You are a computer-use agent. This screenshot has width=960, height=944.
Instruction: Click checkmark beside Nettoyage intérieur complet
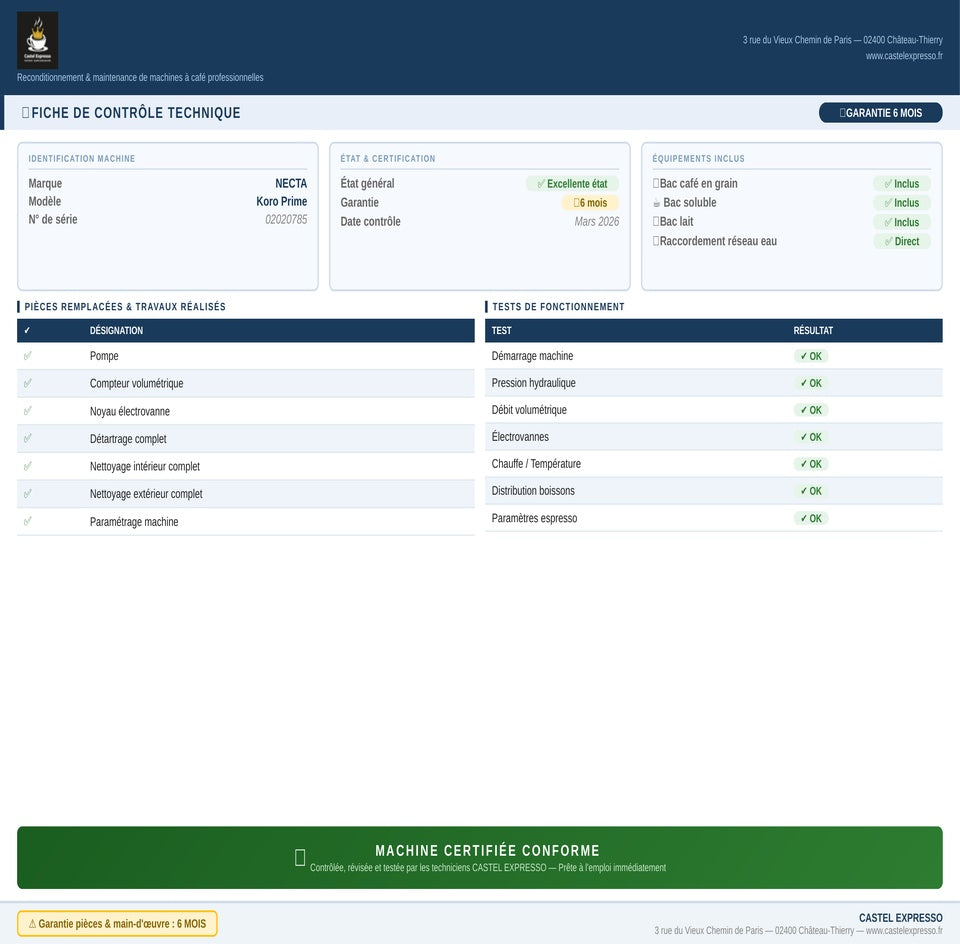coord(27,466)
